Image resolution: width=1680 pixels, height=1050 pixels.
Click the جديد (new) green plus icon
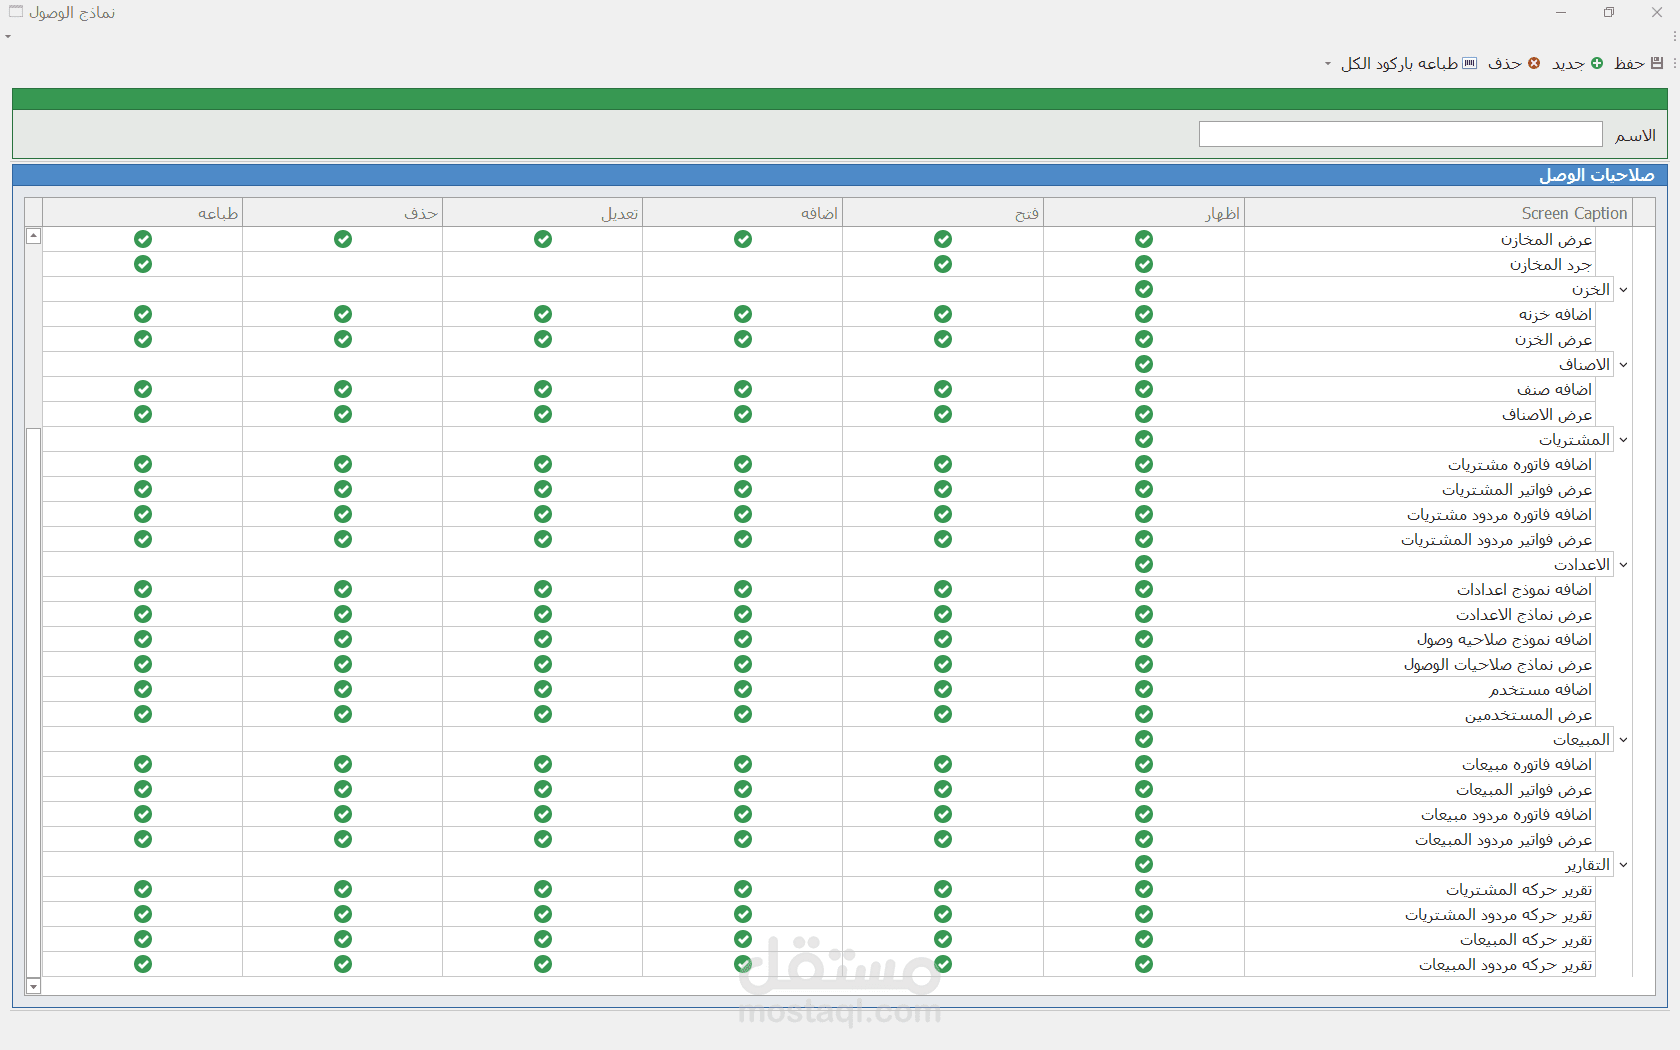[1597, 63]
